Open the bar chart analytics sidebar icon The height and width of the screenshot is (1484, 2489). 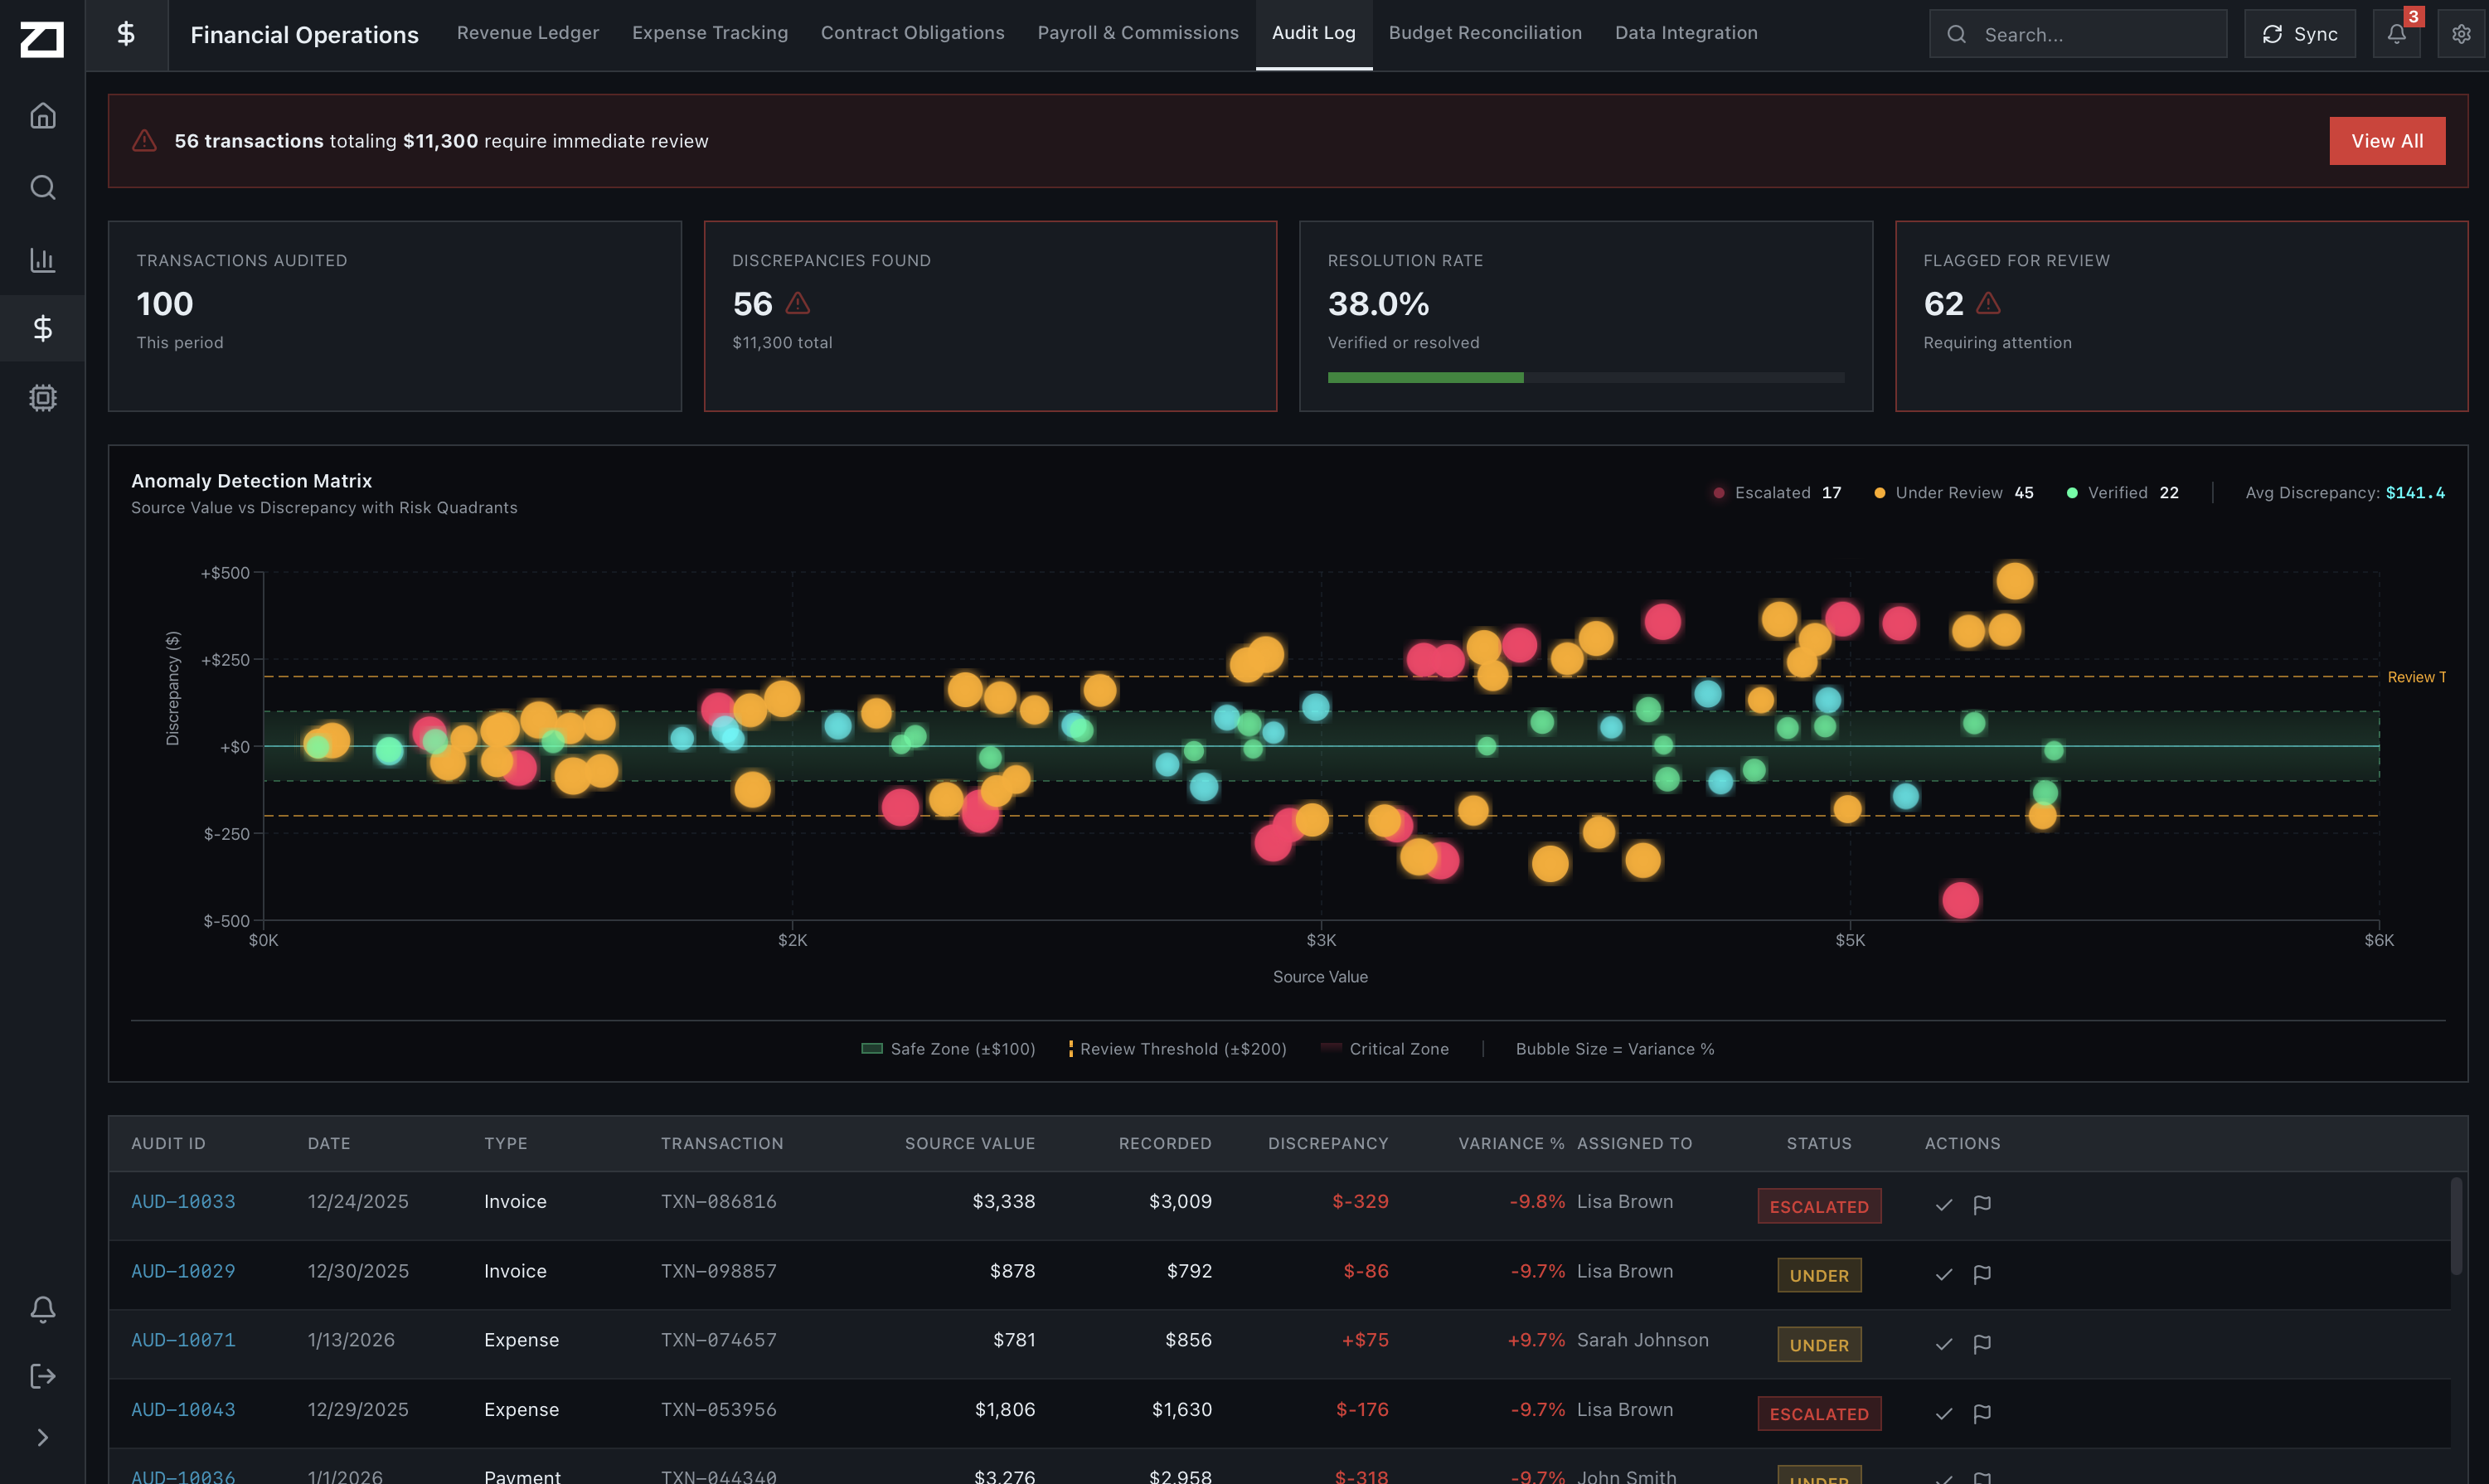coord(42,260)
